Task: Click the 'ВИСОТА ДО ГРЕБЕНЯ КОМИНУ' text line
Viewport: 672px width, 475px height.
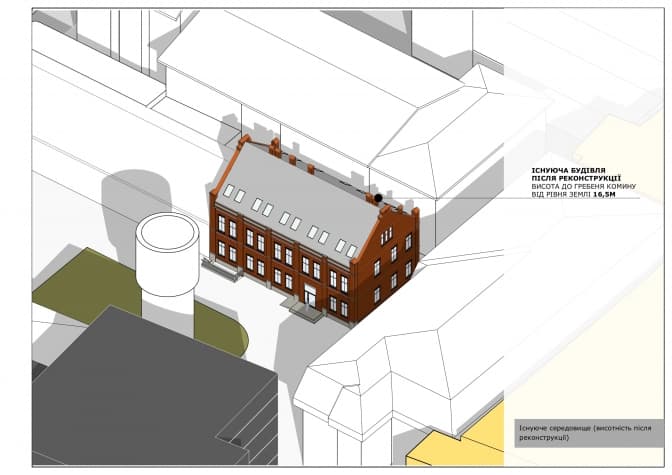Action: click(580, 187)
